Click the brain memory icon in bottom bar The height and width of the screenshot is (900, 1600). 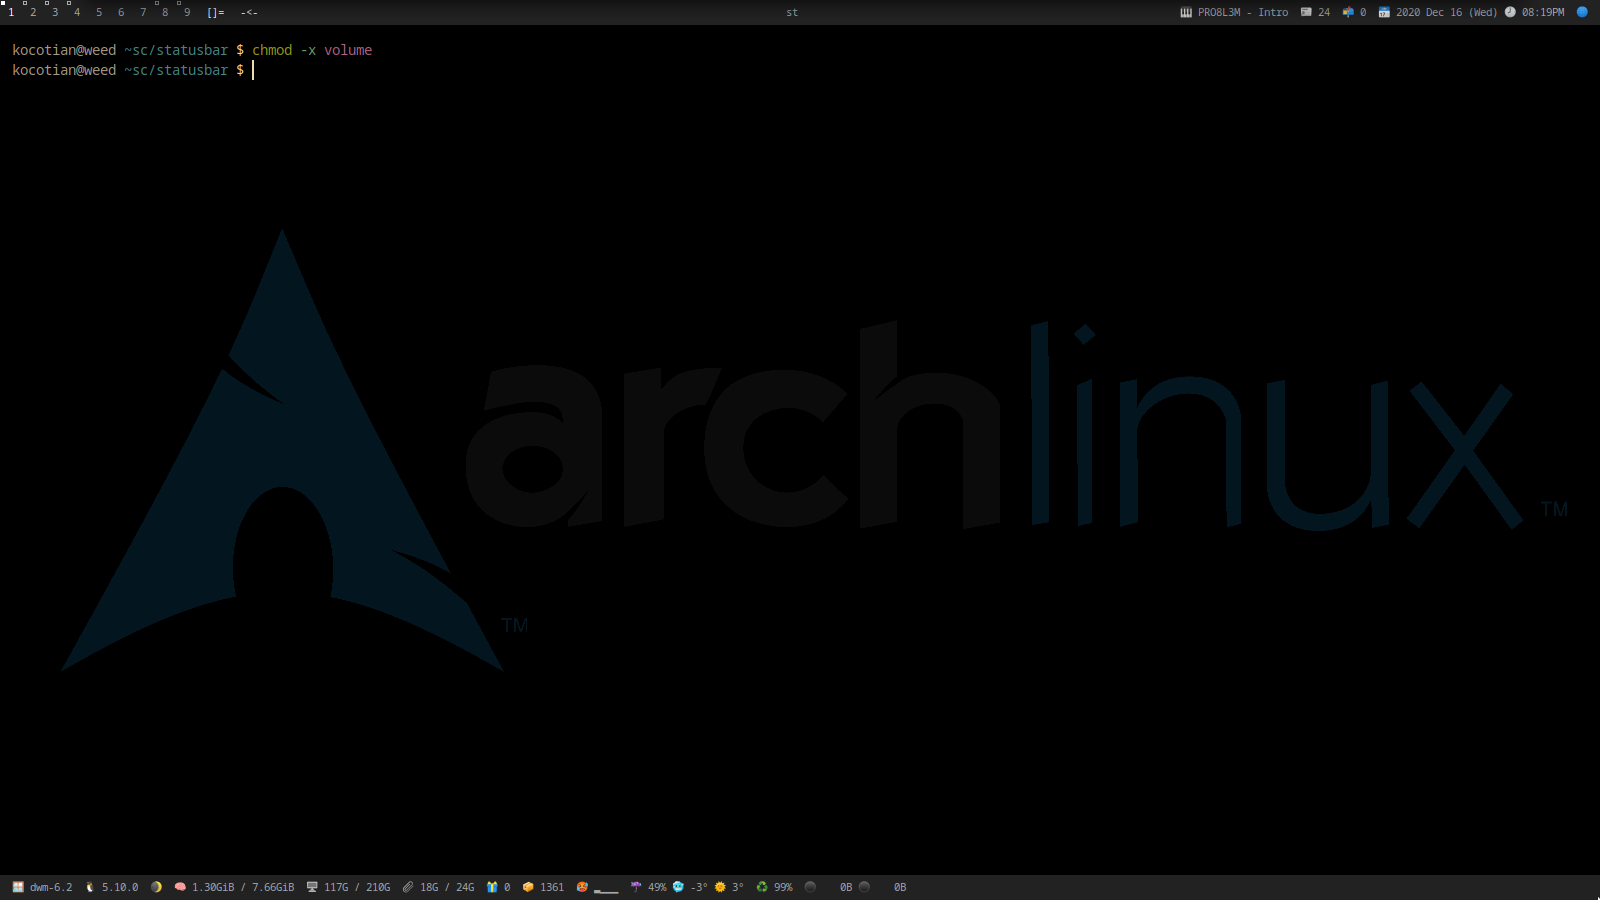[x=180, y=887]
